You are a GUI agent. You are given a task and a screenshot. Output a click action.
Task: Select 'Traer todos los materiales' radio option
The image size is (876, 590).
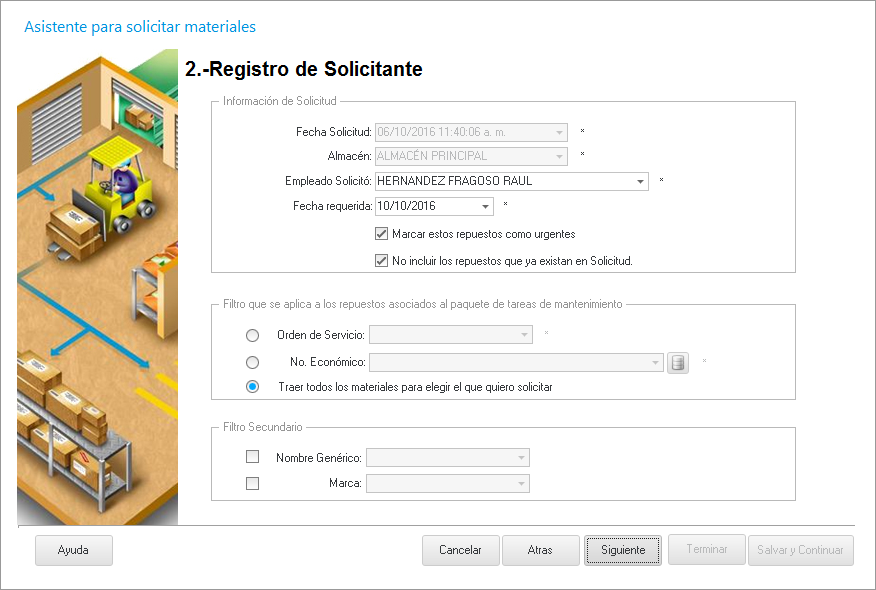click(x=252, y=387)
